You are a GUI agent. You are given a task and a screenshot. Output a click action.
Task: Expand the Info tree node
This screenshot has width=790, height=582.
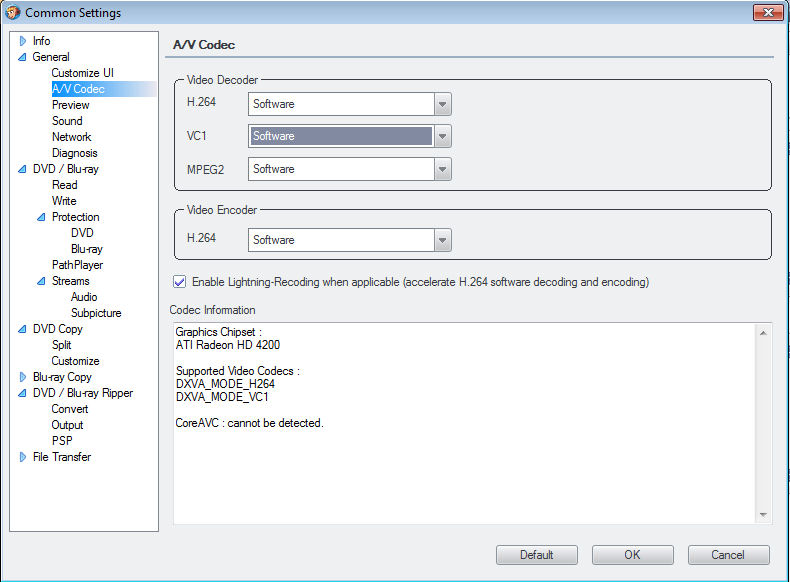point(23,41)
